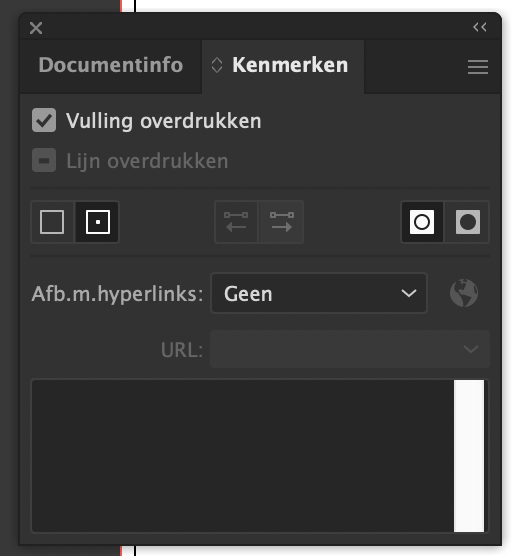The width and height of the screenshot is (520, 556).
Task: Select the Kenmerken tab
Action: click(x=290, y=65)
